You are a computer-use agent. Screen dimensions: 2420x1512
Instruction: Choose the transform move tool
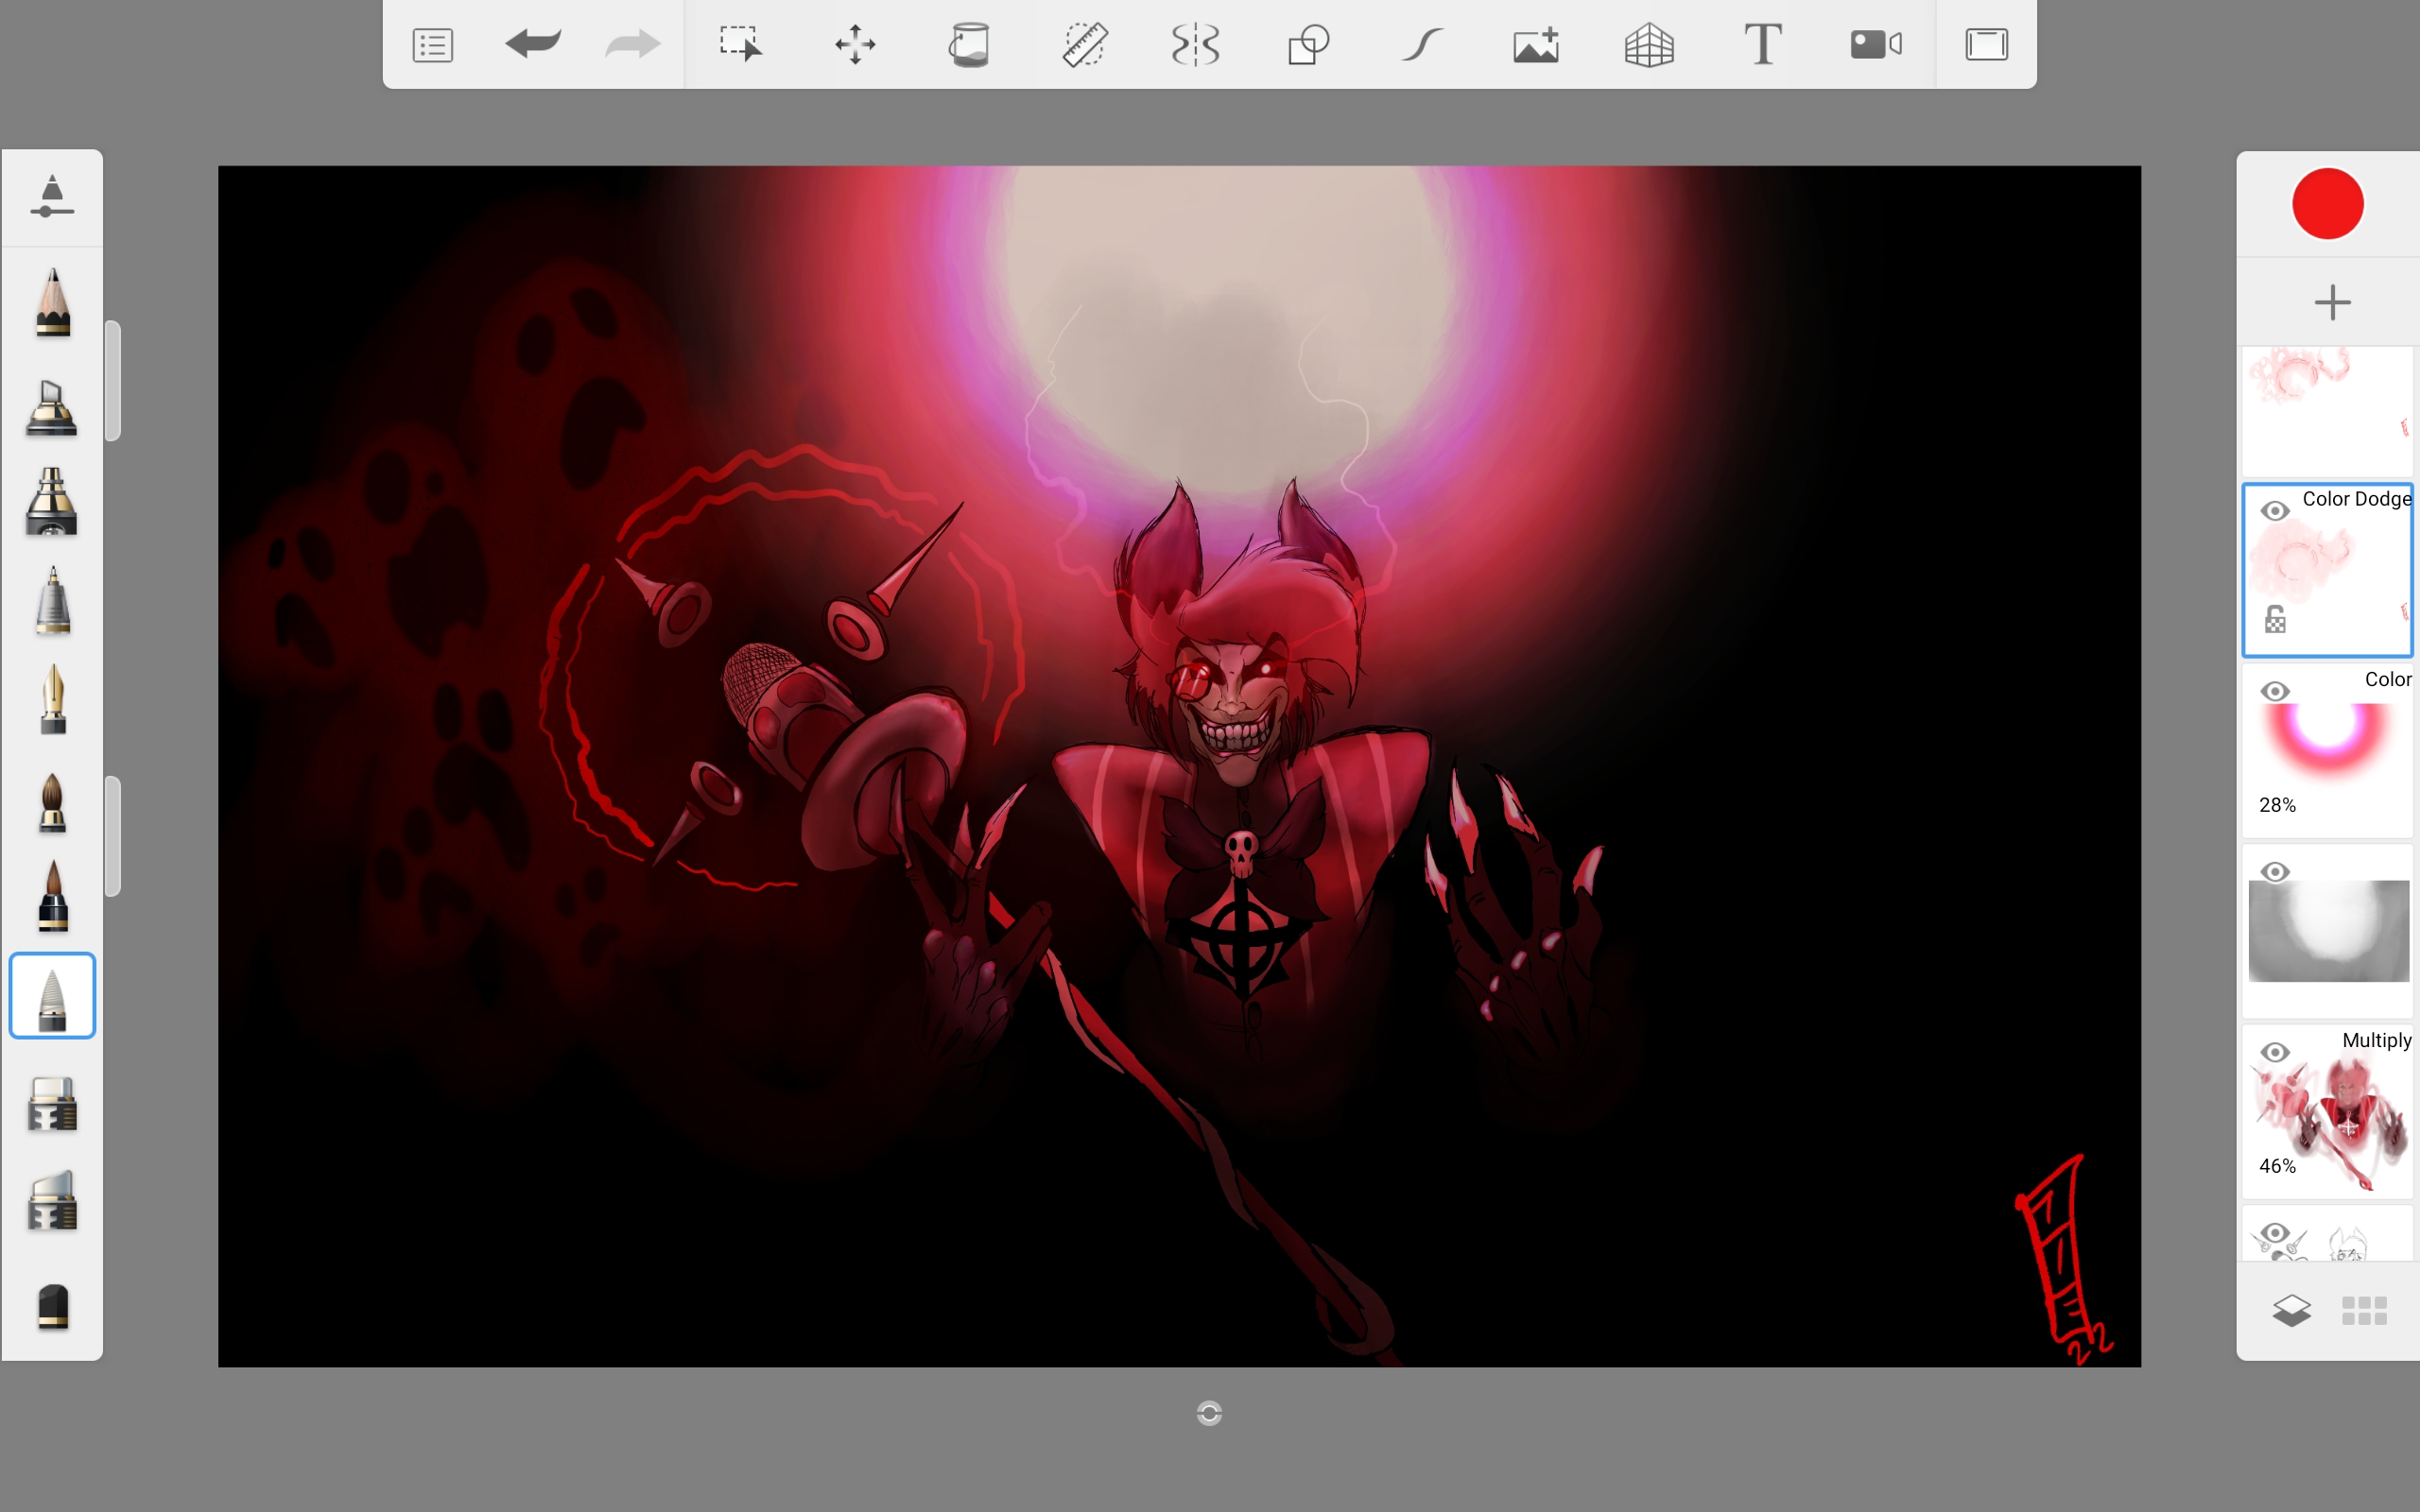coord(855,45)
